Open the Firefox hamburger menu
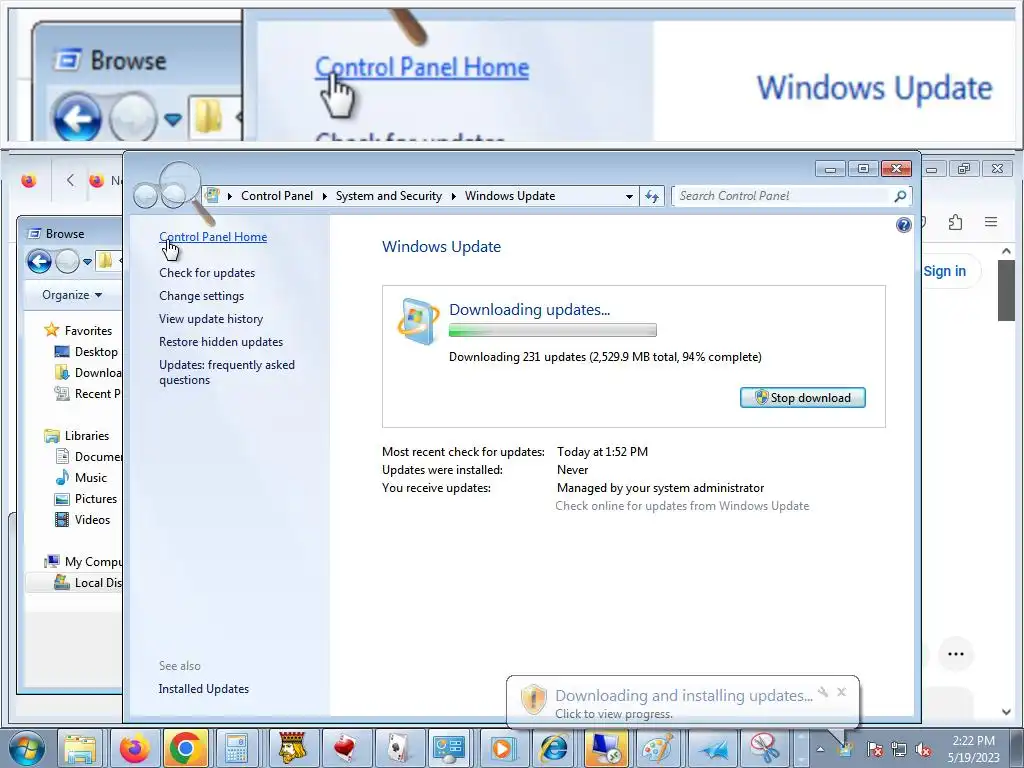Screen dimensions: 1024x768 pos(991,222)
